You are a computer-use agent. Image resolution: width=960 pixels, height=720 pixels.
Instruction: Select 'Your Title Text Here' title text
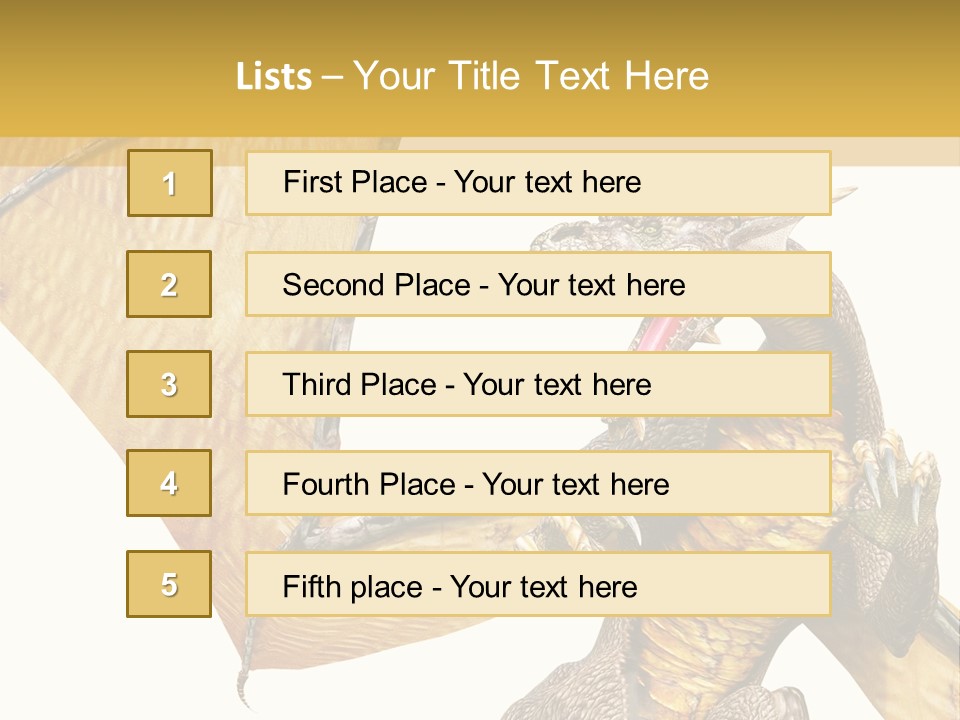click(530, 76)
